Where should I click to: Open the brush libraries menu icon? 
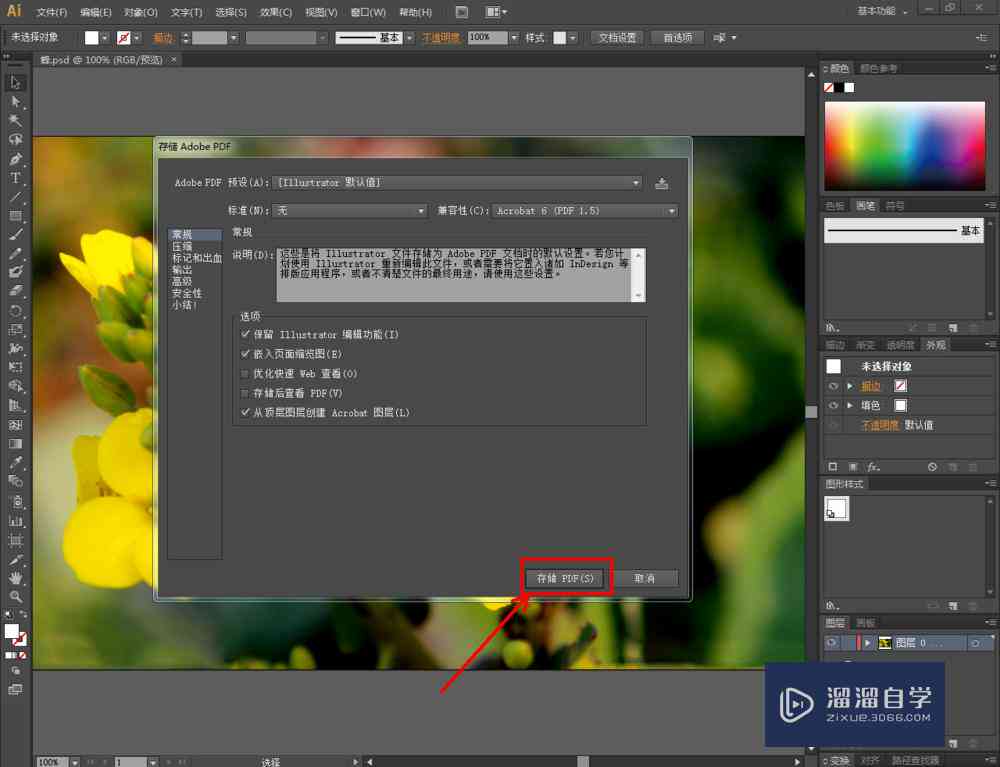832,327
